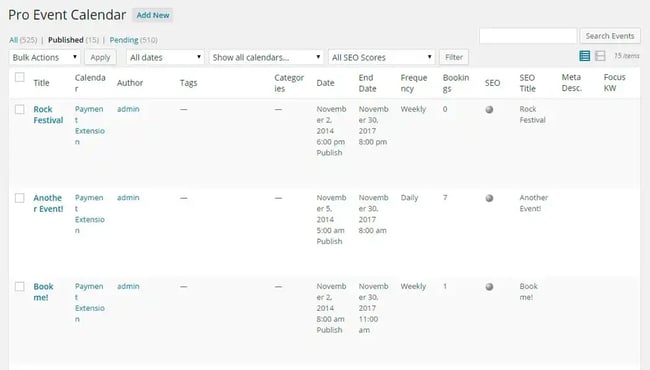This screenshot has height=370, width=650.
Task: Click bookings count 7
Action: pos(445,198)
